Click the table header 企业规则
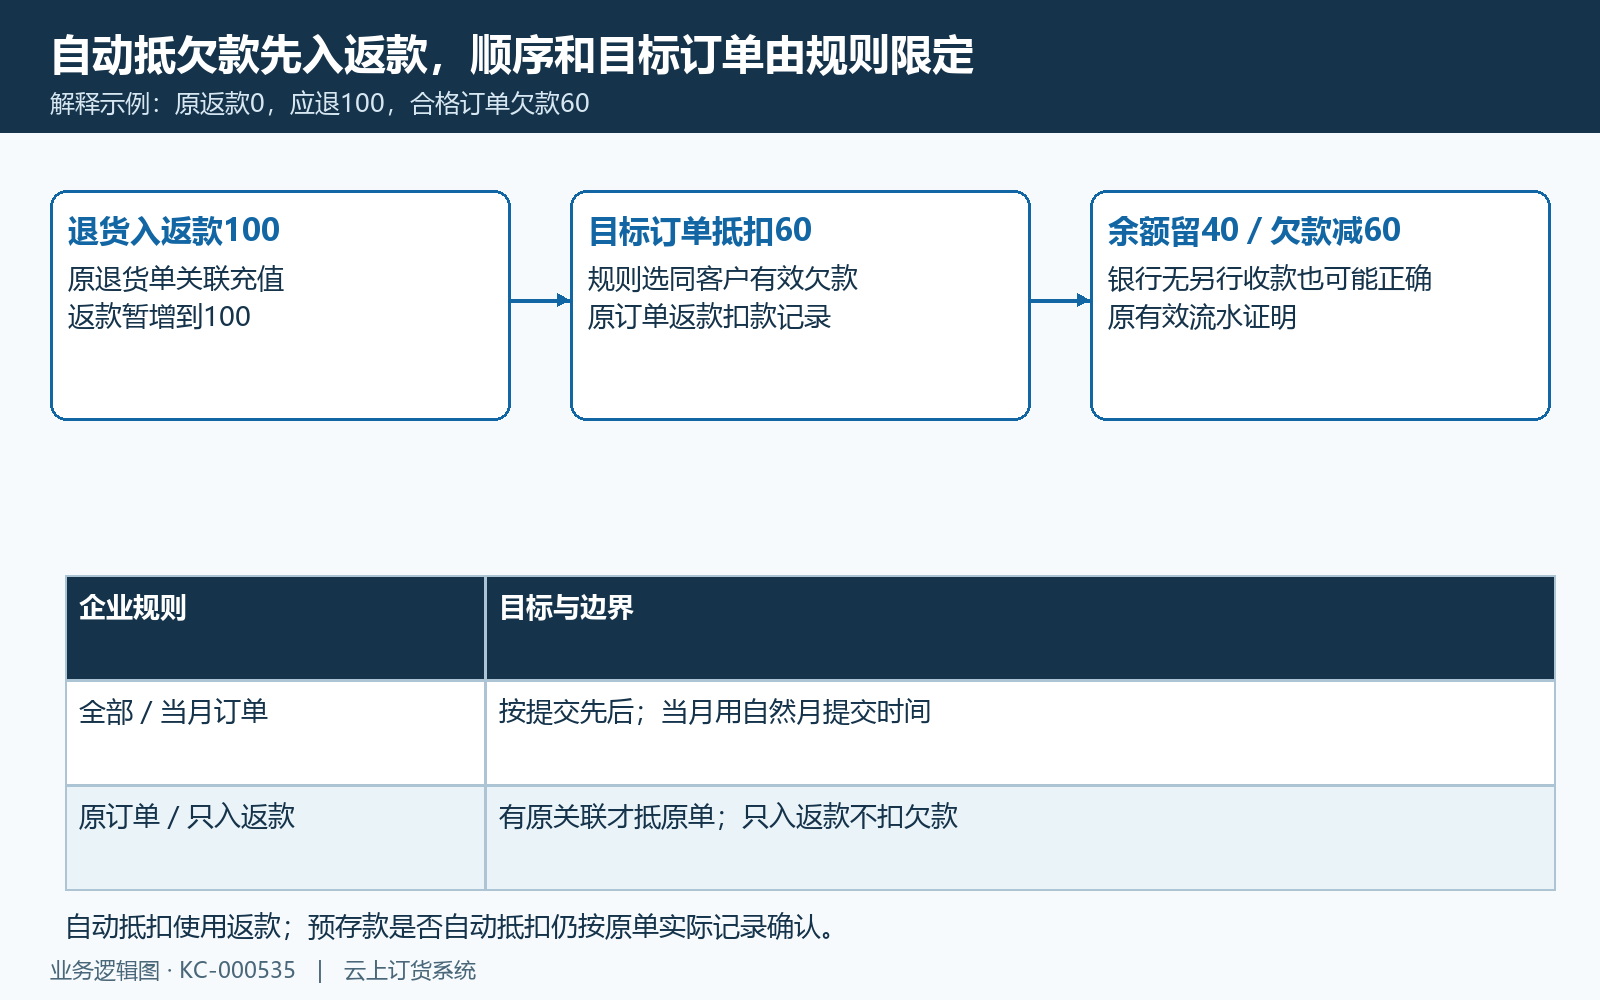The height and width of the screenshot is (1000, 1600). (x=275, y=628)
